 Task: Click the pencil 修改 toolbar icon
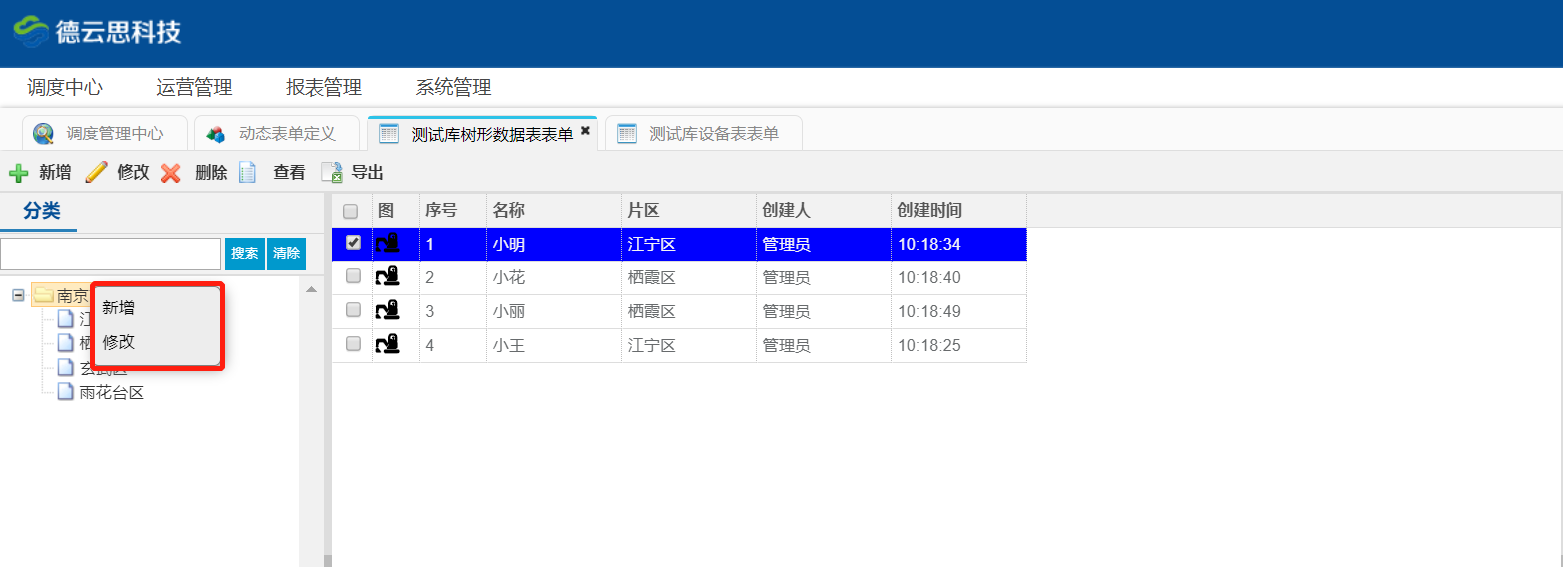click(96, 173)
